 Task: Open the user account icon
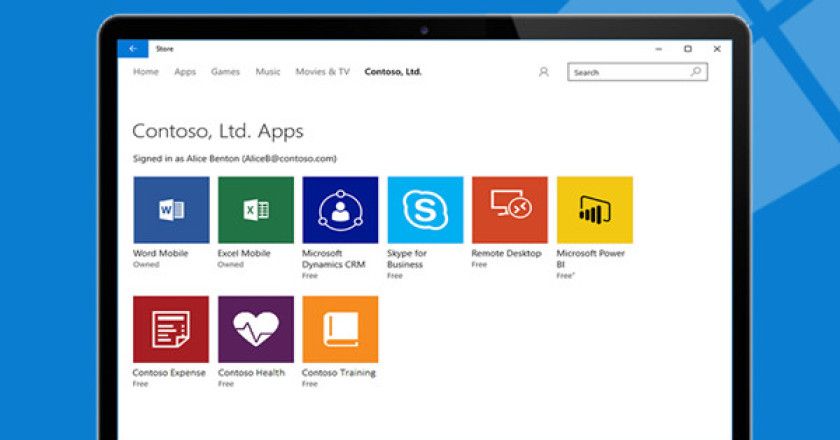tap(544, 72)
